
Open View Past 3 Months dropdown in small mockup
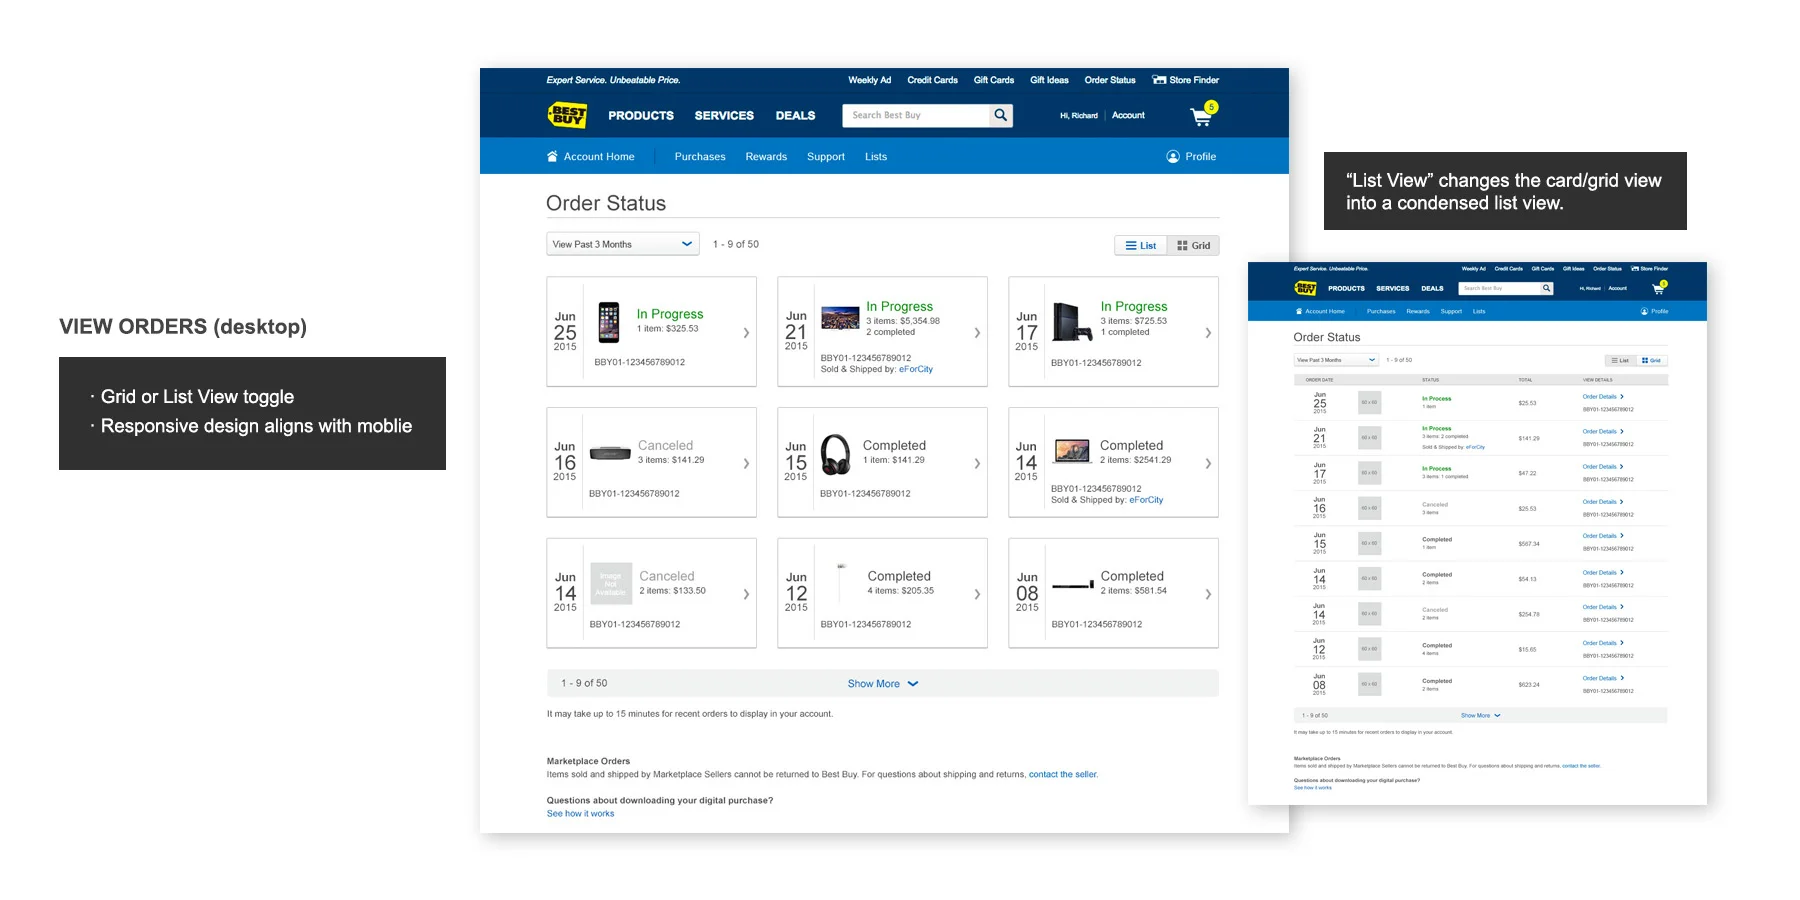(1336, 360)
